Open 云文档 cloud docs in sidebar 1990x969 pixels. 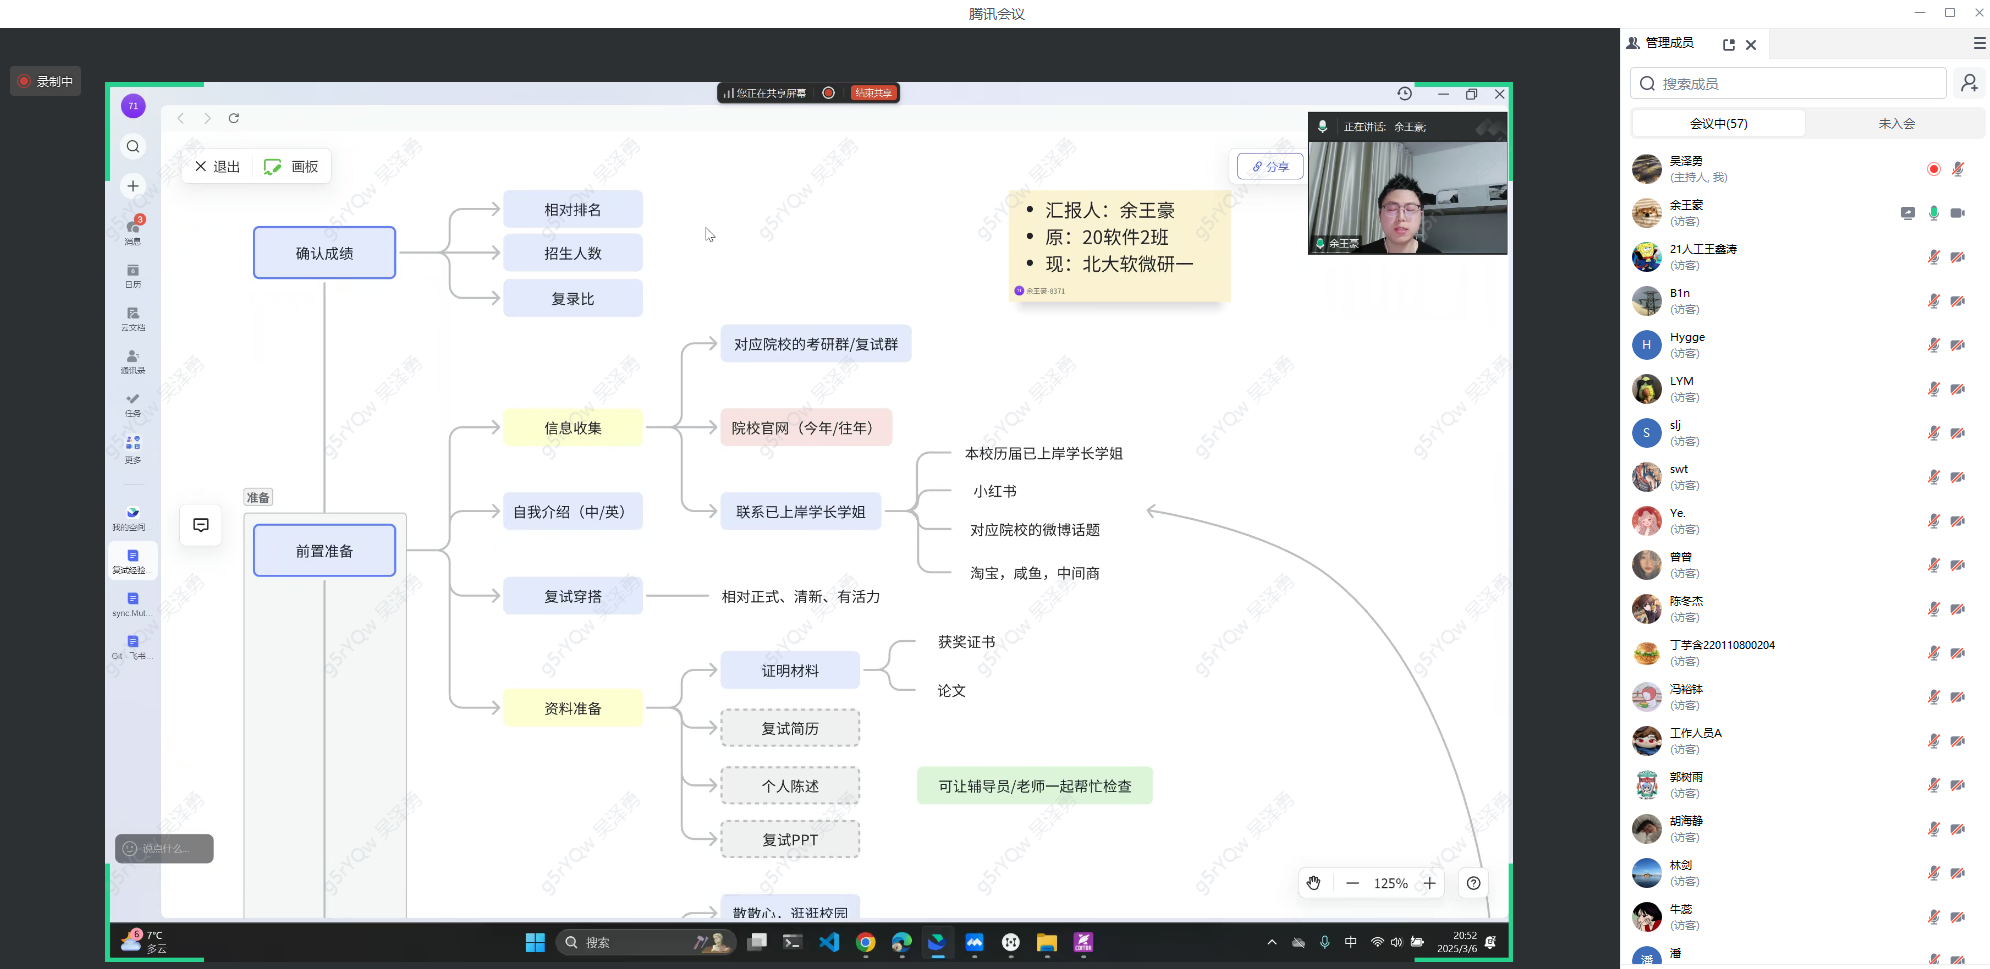pos(133,318)
